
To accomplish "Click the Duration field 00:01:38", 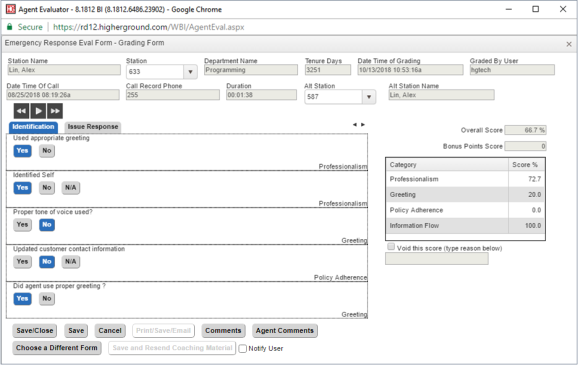I will point(261,95).
